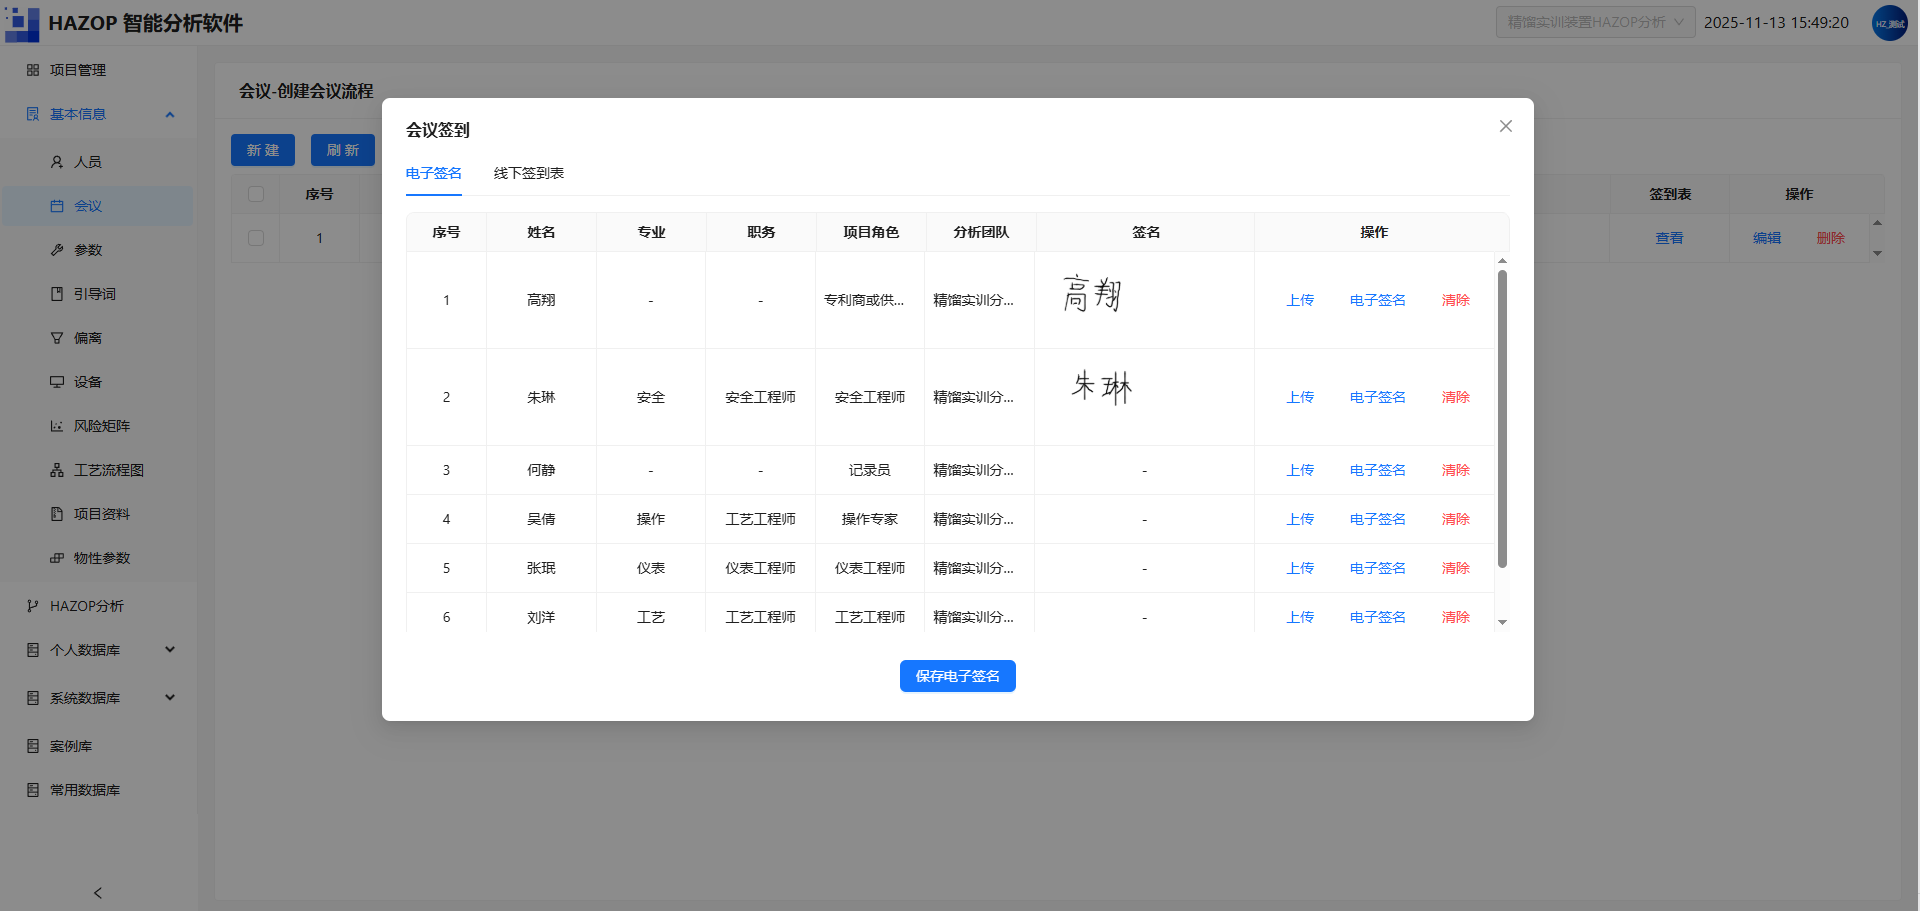The height and width of the screenshot is (911, 1920).
Task: Click the 人员 person icon in sidebar
Action: [x=57, y=162]
